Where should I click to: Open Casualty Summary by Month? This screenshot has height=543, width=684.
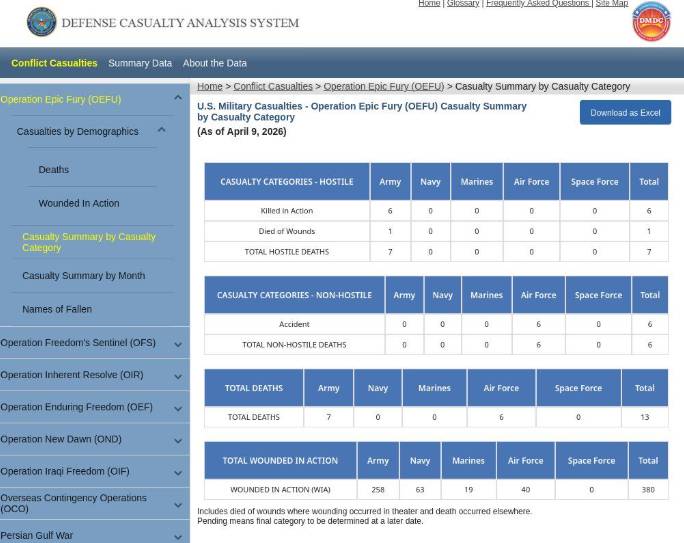pyautogui.click(x=84, y=276)
